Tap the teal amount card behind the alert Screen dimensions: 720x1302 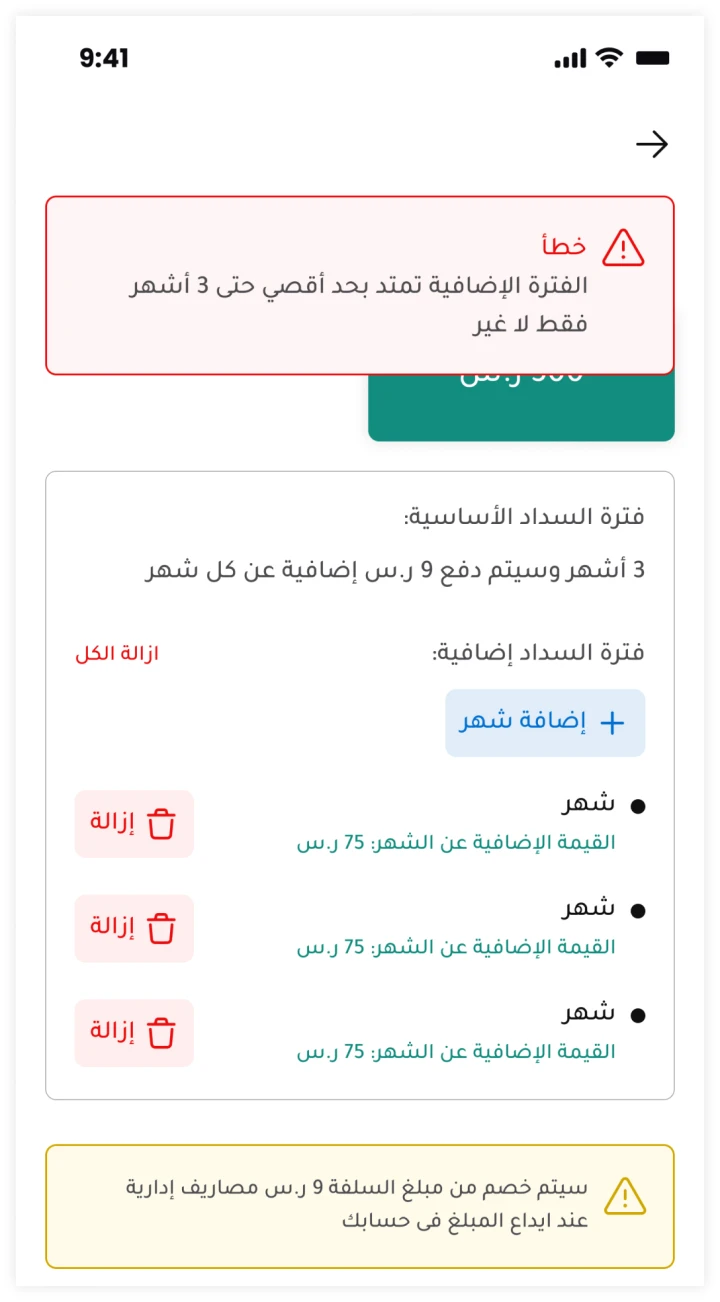pyautogui.click(x=521, y=408)
